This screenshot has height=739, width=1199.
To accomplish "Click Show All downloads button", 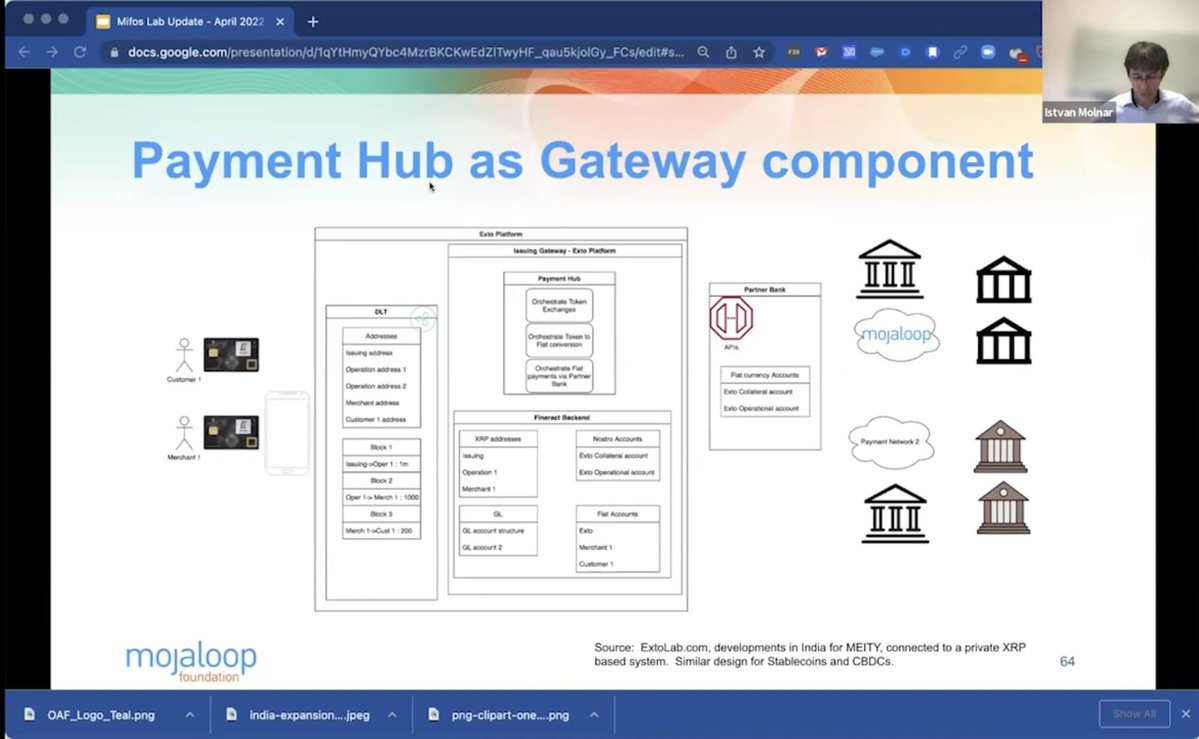I will click(1134, 714).
